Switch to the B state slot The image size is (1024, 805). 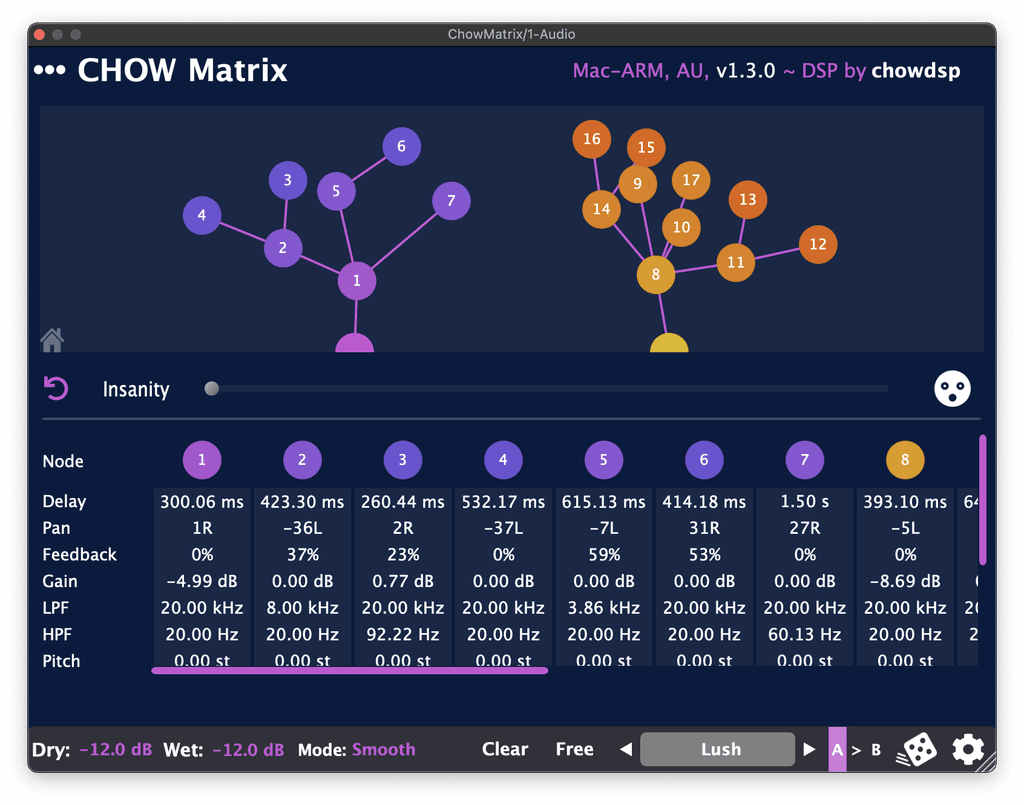pyautogui.click(x=876, y=750)
